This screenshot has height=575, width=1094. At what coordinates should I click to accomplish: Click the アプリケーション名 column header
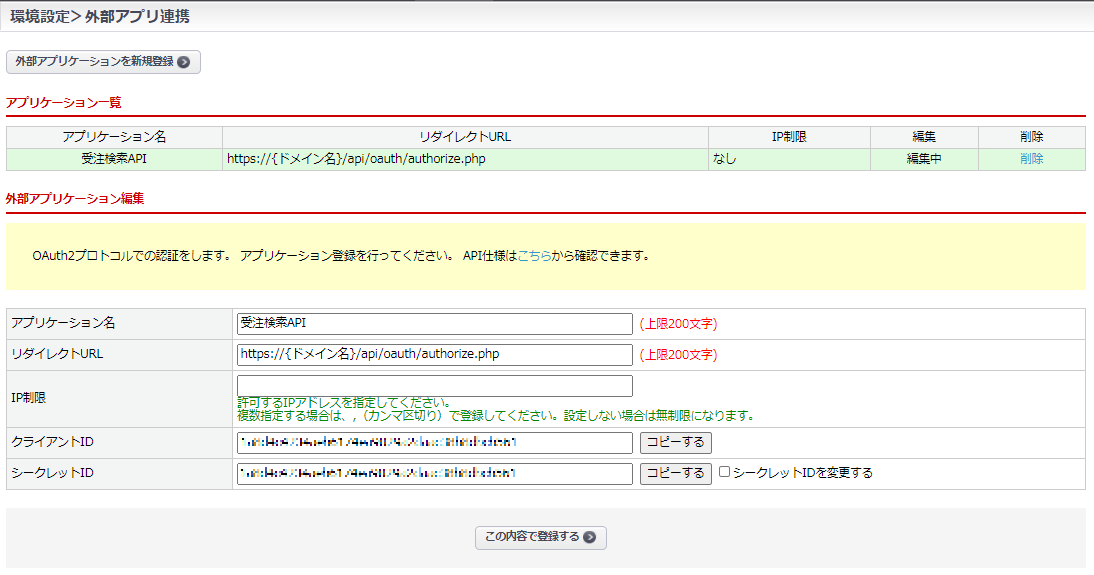coord(114,137)
